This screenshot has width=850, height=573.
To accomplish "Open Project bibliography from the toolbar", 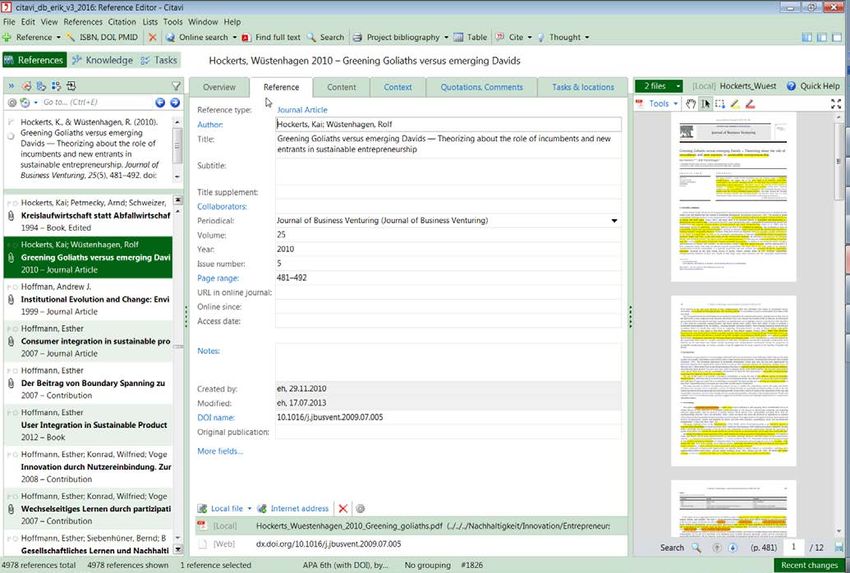I will (397, 37).
